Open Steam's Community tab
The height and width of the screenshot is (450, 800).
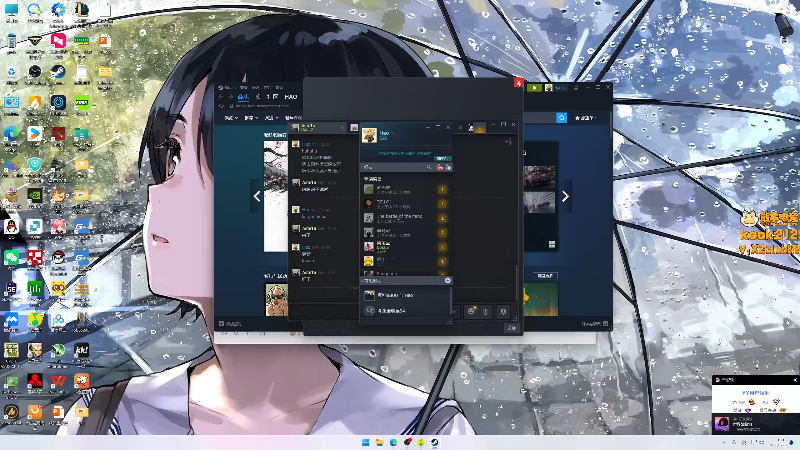(x=272, y=96)
